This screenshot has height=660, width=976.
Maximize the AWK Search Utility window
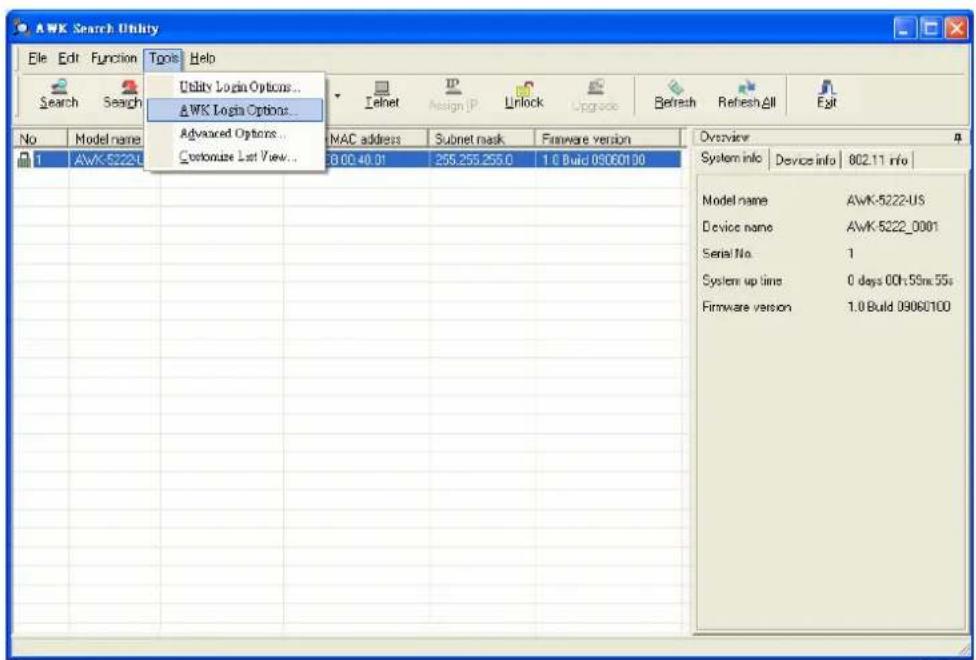[929, 29]
